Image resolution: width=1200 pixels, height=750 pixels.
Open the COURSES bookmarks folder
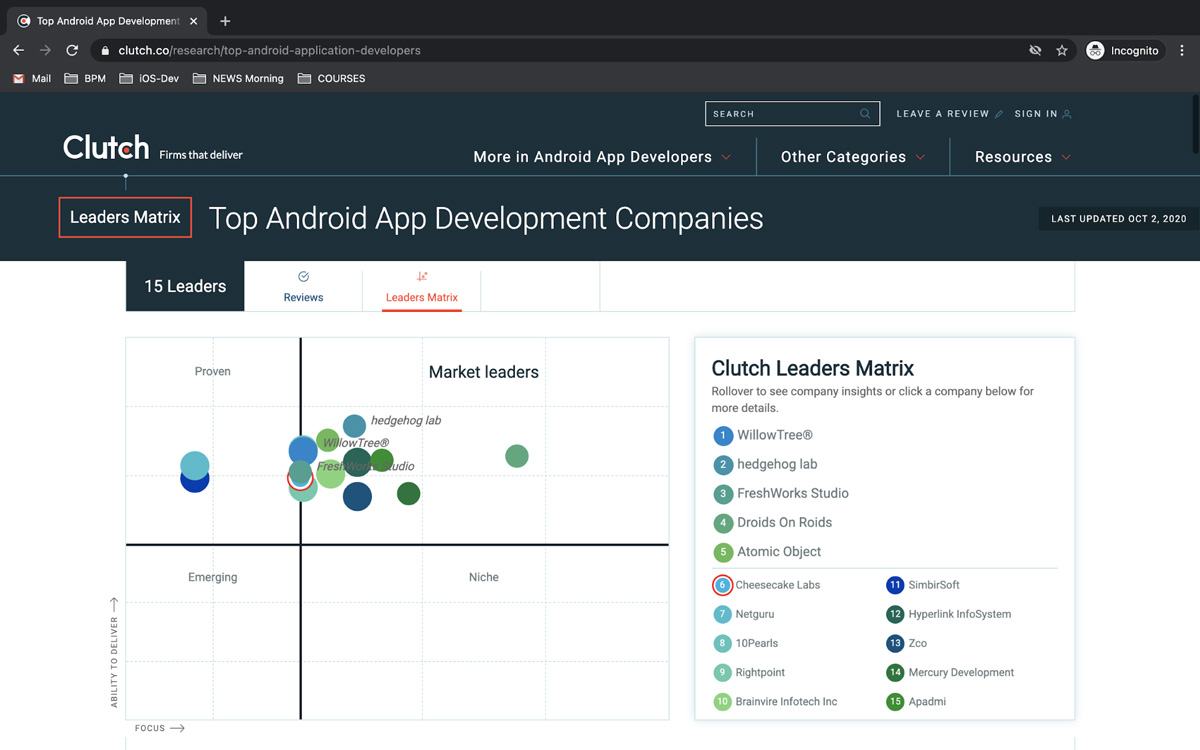tap(331, 78)
